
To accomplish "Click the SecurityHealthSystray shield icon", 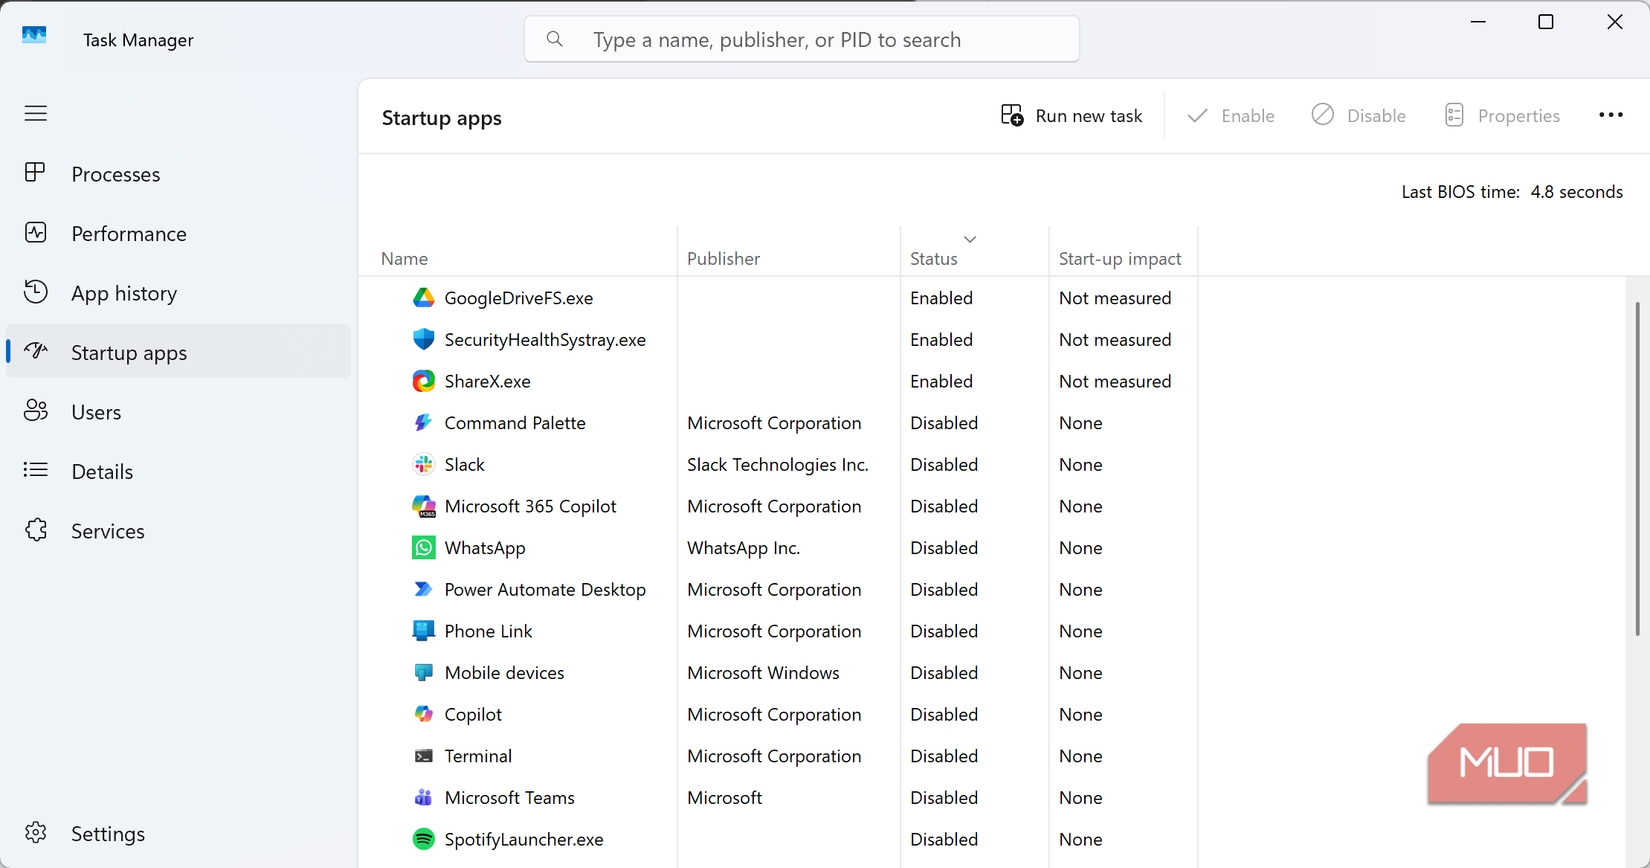I will [424, 339].
